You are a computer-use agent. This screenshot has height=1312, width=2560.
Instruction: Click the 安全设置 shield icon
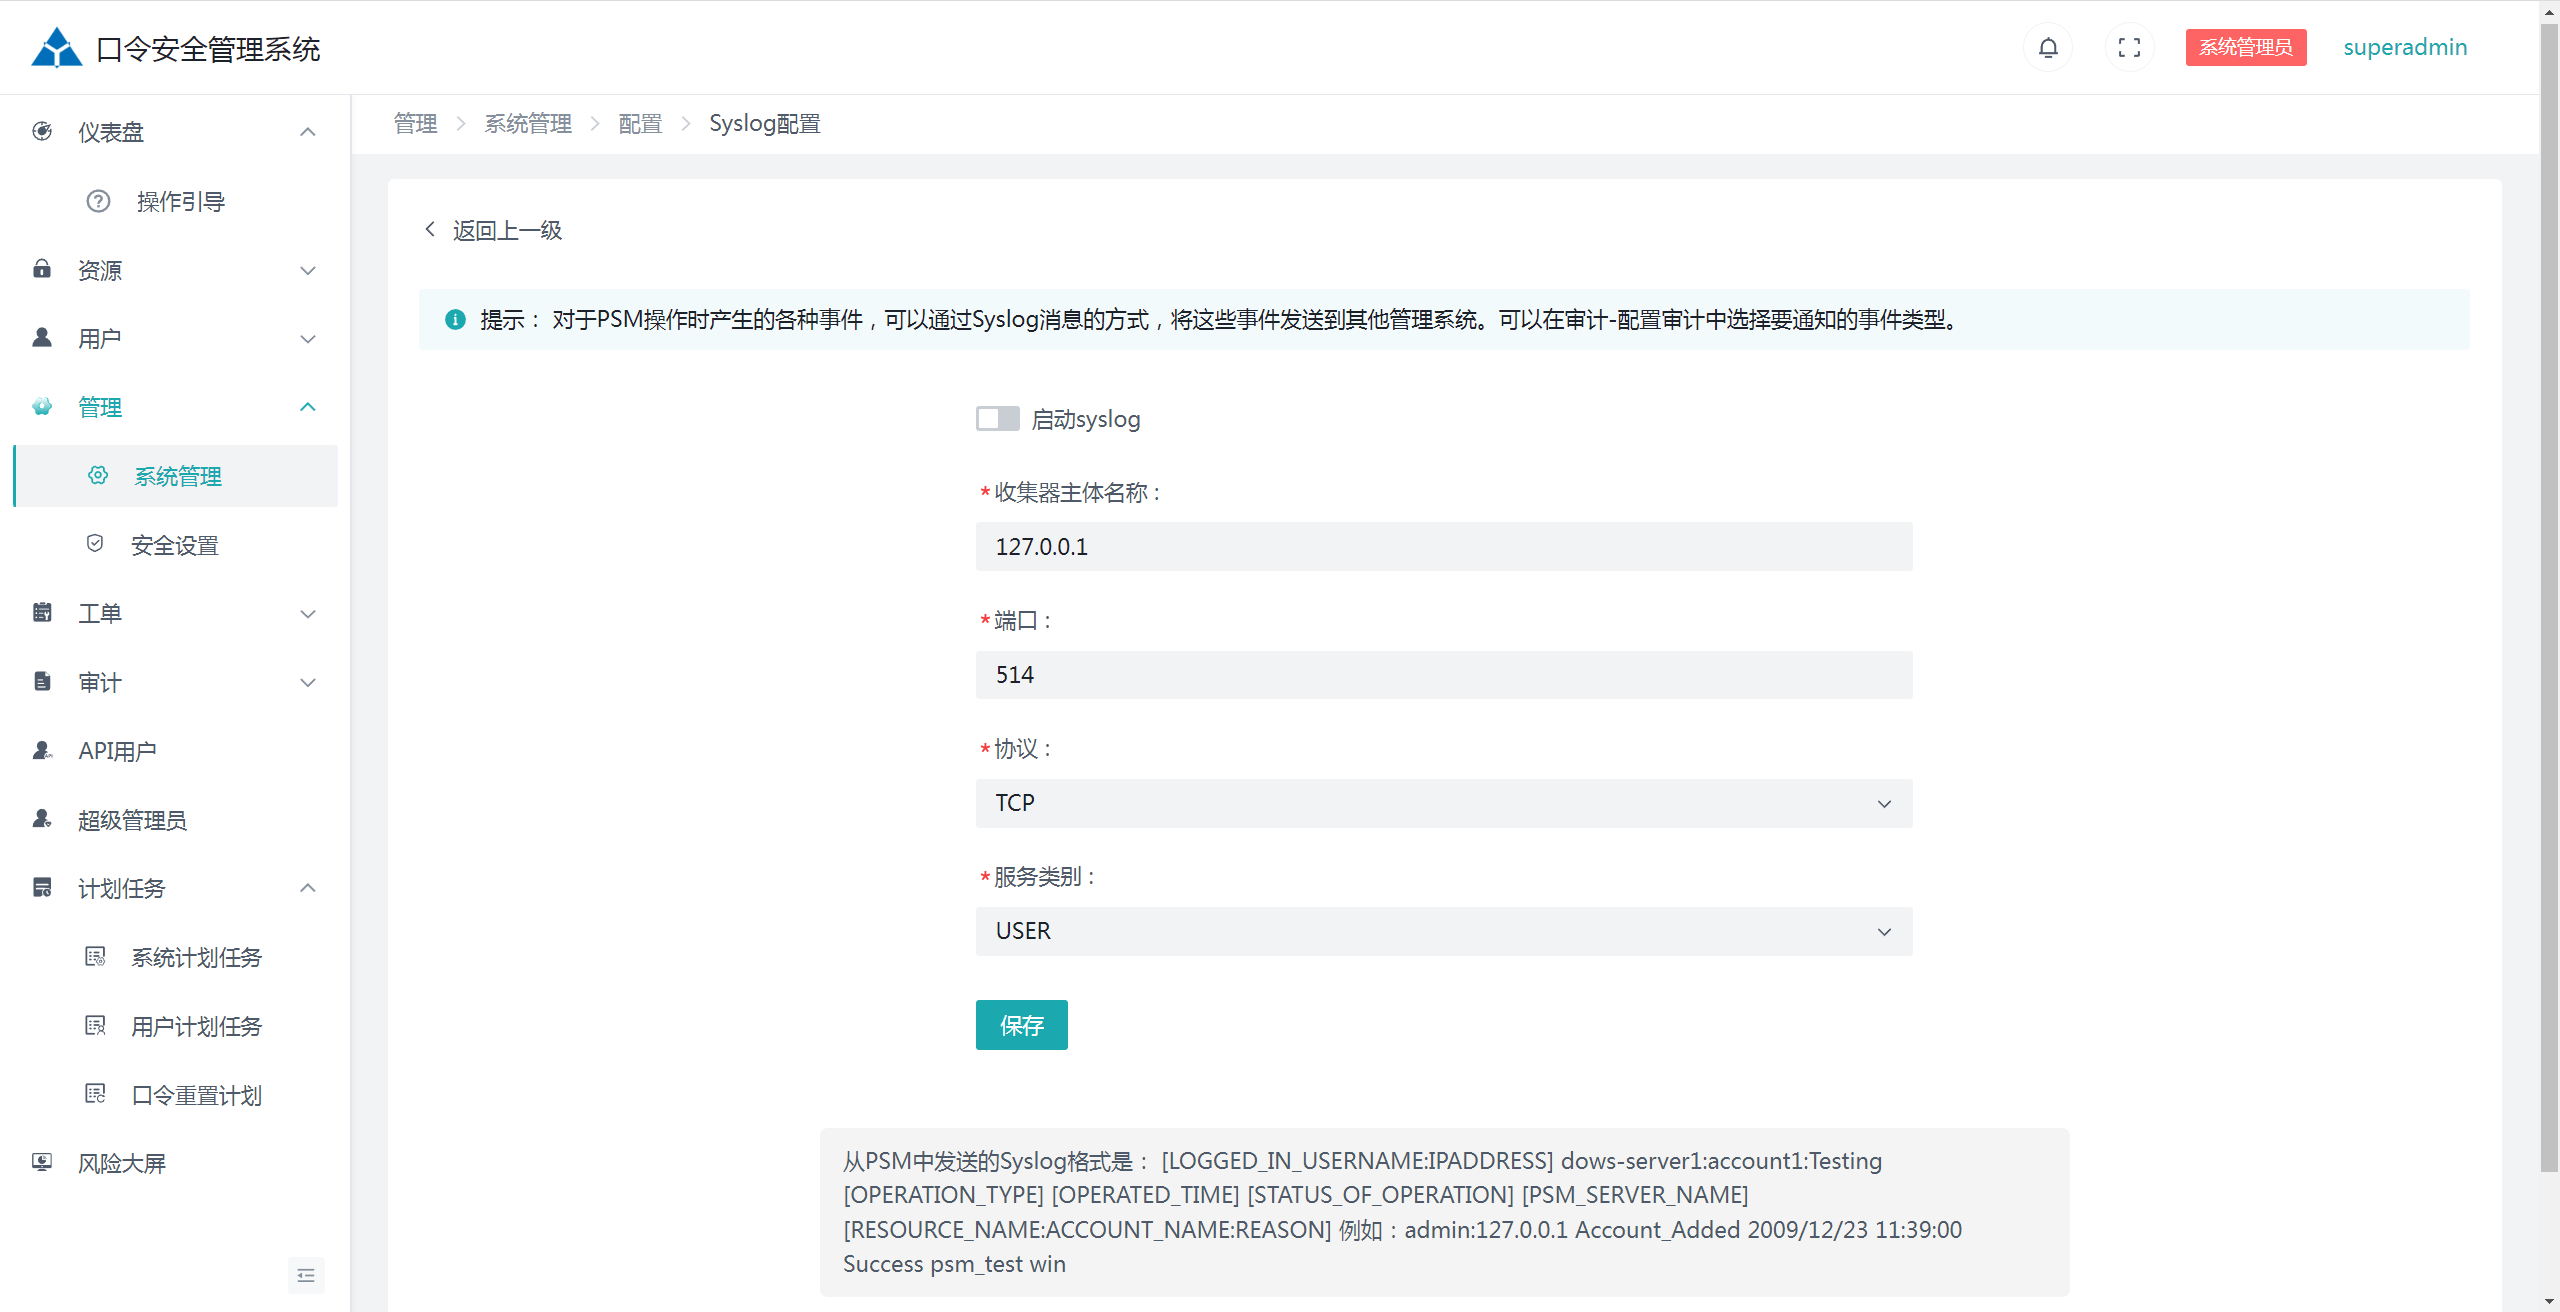point(95,543)
